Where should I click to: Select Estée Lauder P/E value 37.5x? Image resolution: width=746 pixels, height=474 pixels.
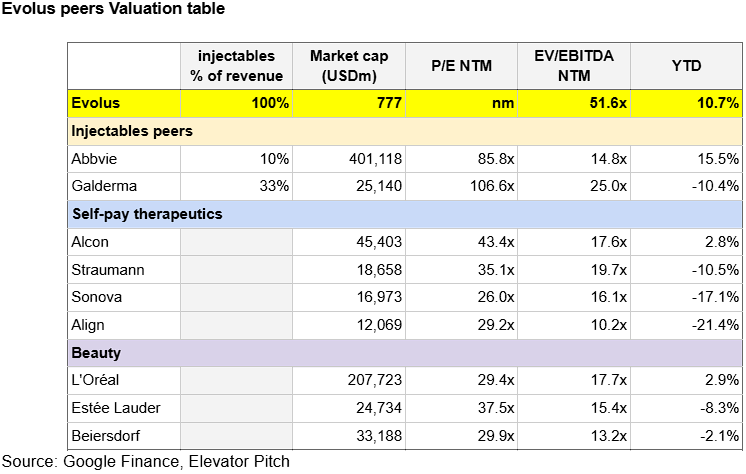pyautogui.click(x=496, y=408)
